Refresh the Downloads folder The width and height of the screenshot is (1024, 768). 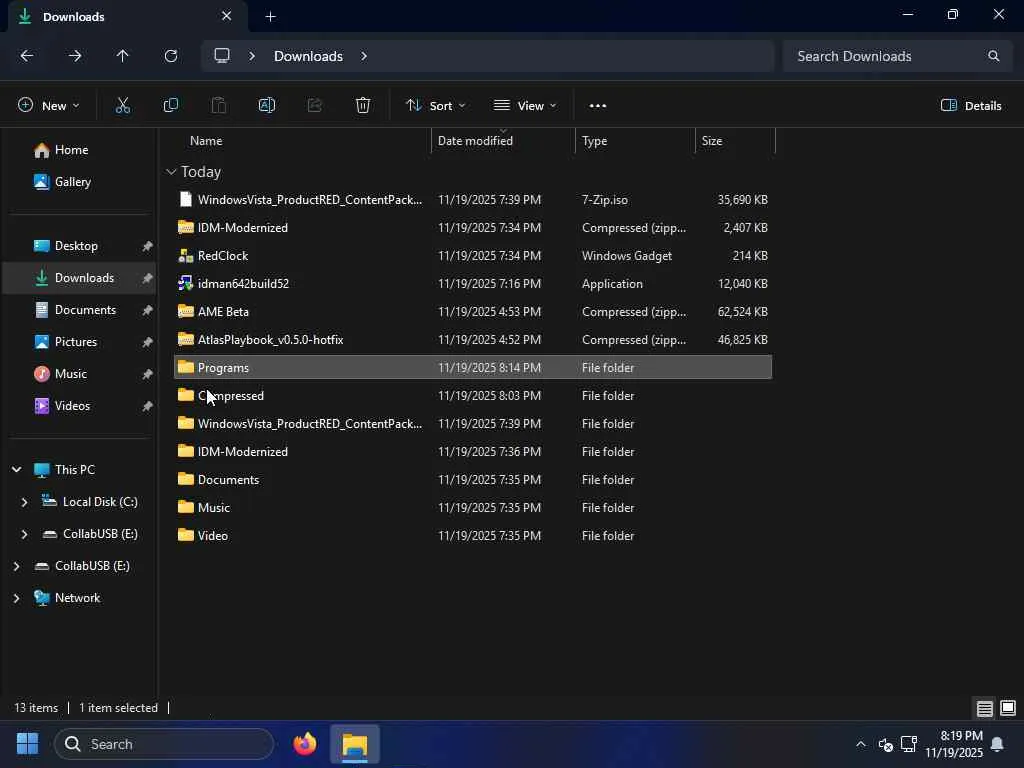point(171,56)
